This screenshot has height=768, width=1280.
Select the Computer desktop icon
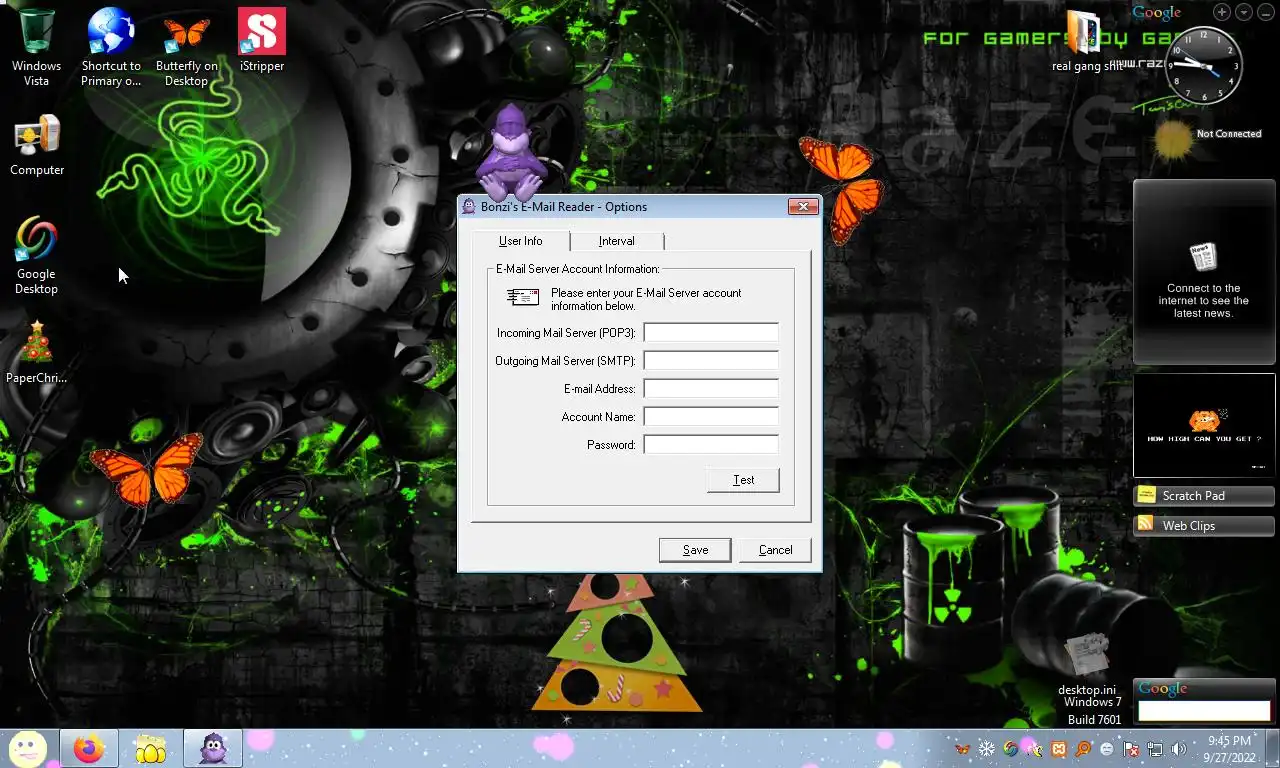coord(37,137)
